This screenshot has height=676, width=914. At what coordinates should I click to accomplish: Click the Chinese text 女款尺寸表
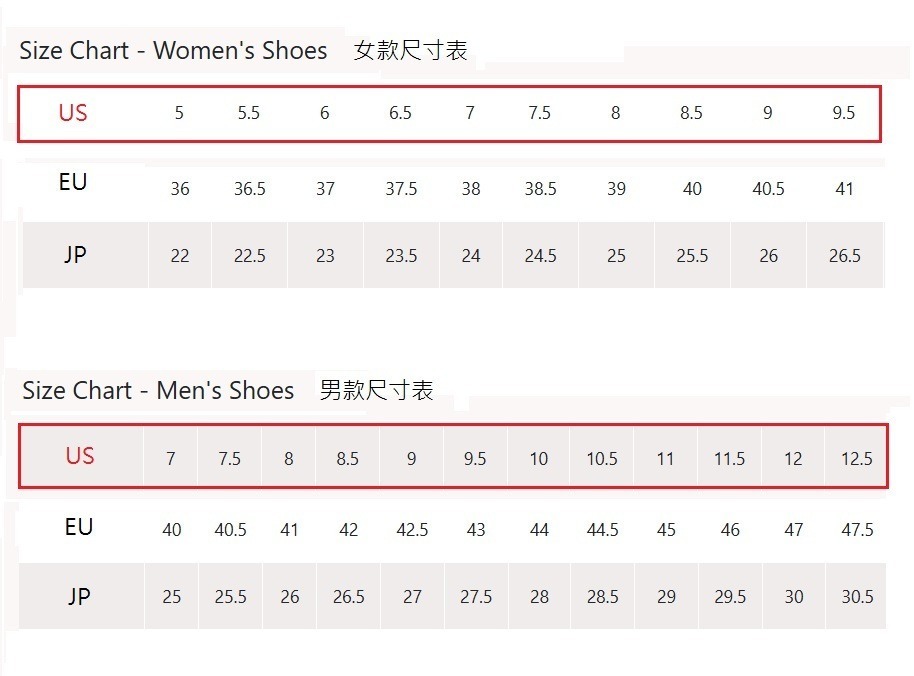410,51
